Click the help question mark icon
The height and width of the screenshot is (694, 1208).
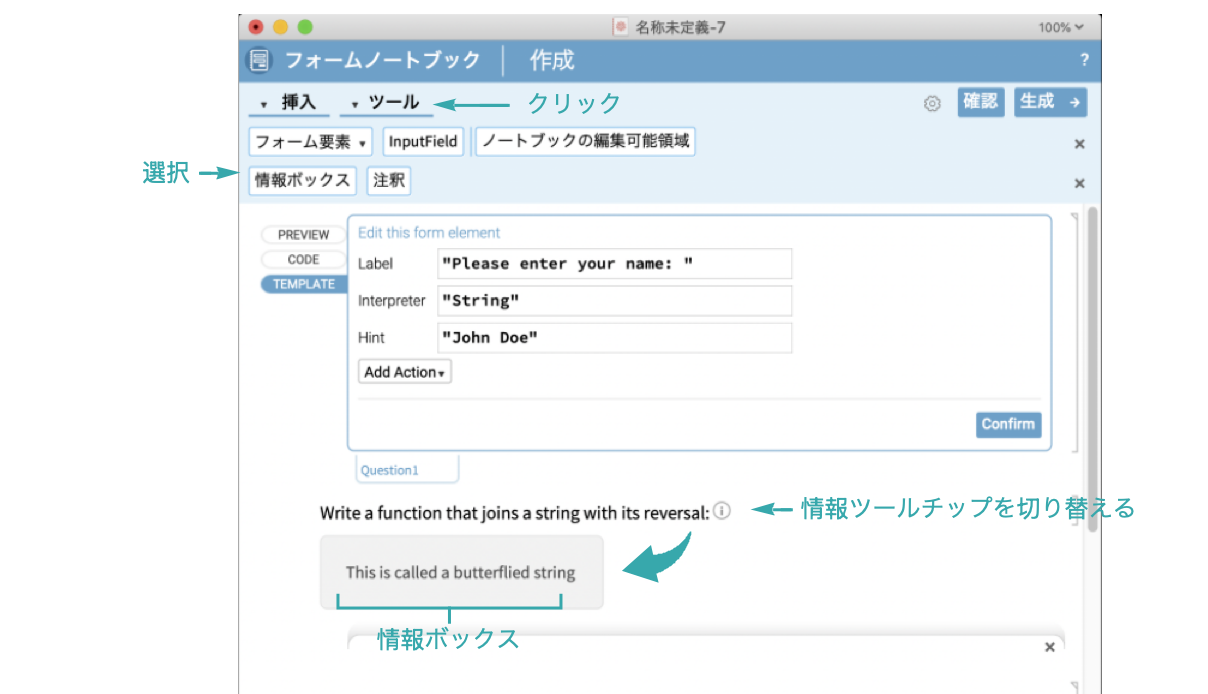(x=1084, y=60)
